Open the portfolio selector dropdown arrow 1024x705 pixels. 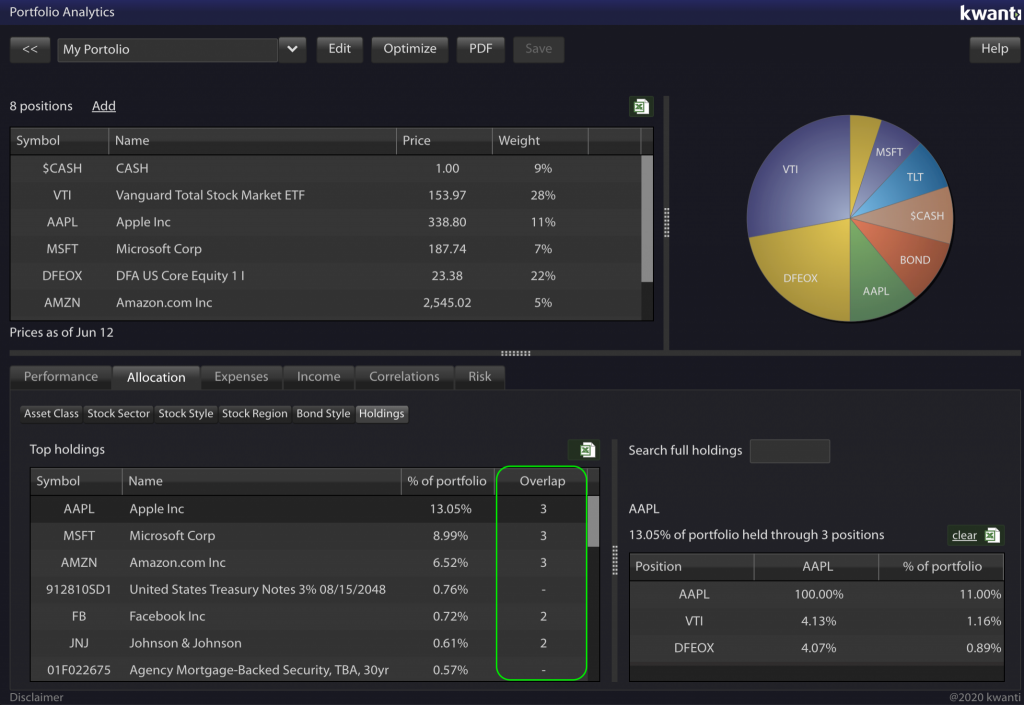293,49
